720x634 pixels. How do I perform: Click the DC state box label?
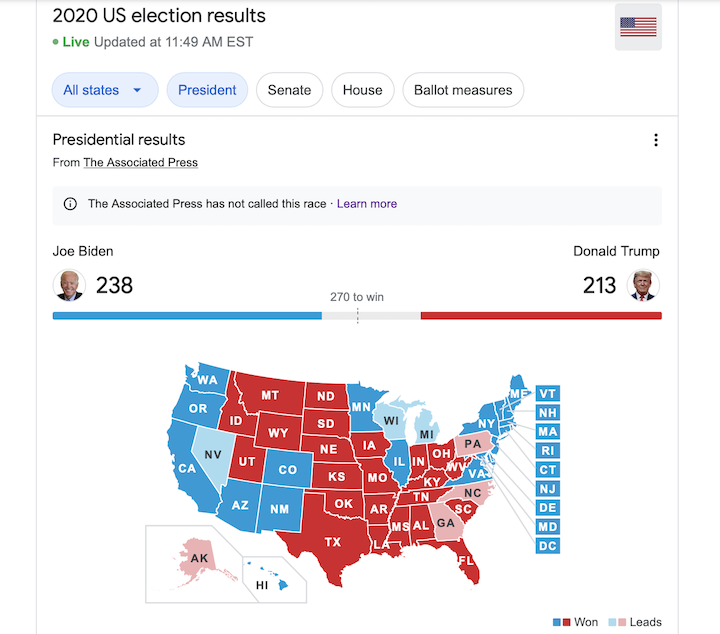[548, 546]
